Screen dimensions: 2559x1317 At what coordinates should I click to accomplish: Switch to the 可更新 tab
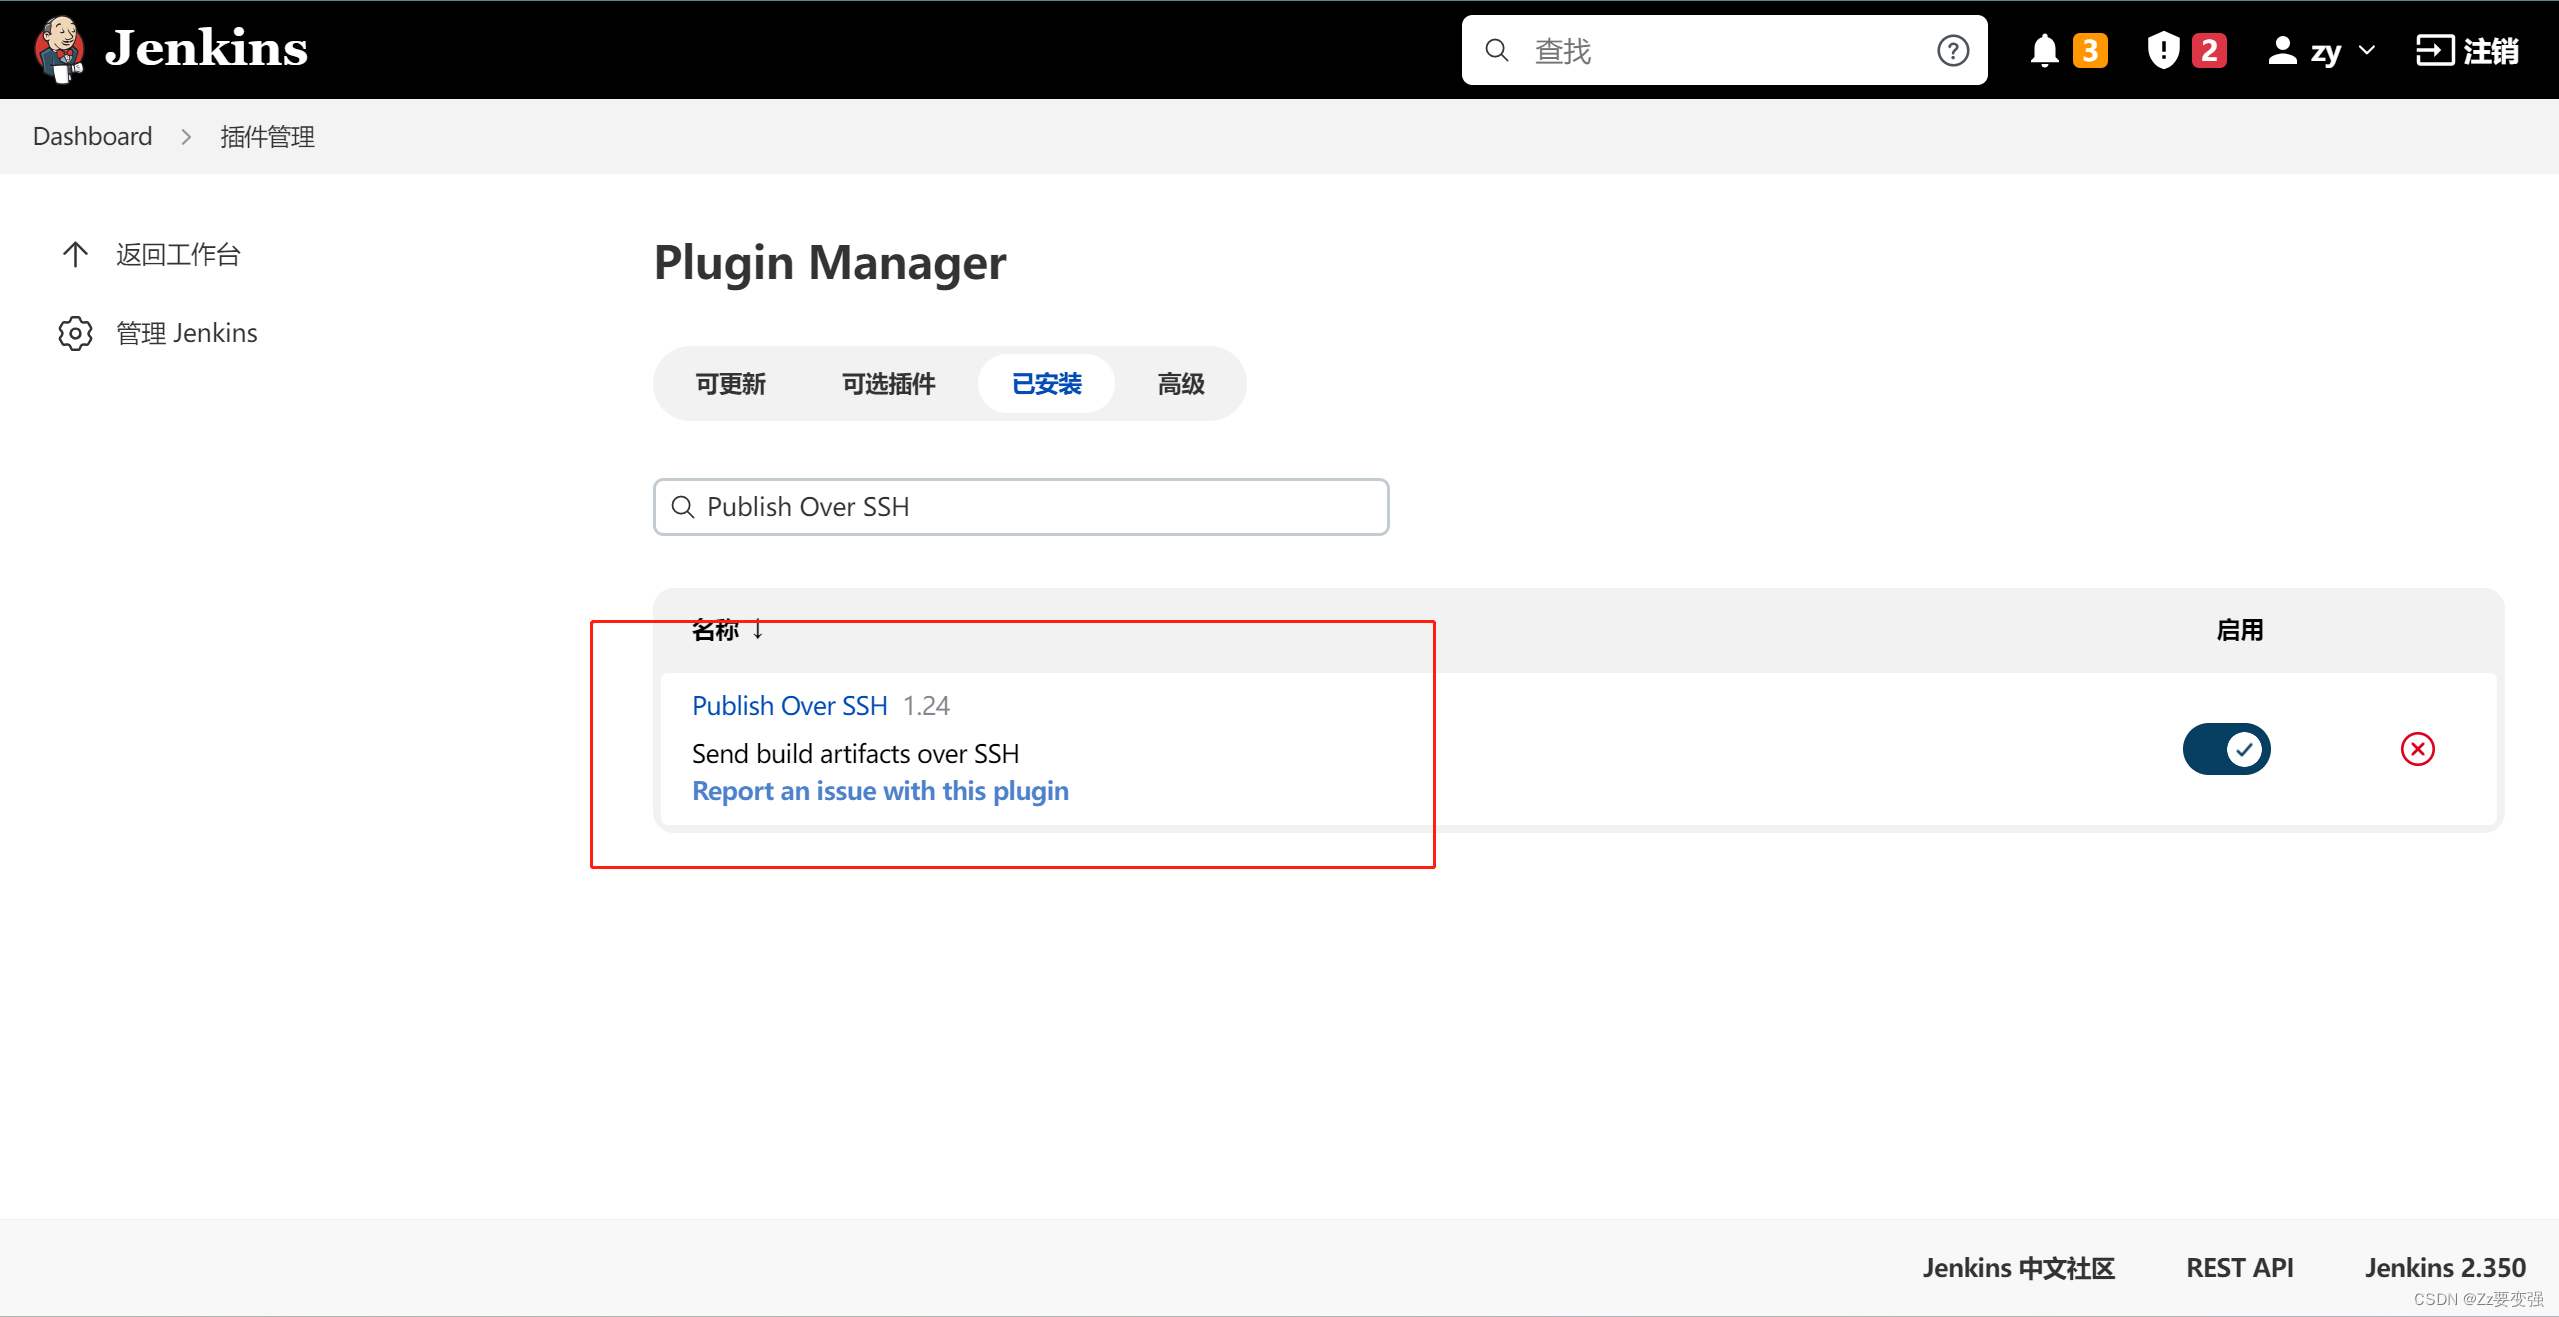731,383
